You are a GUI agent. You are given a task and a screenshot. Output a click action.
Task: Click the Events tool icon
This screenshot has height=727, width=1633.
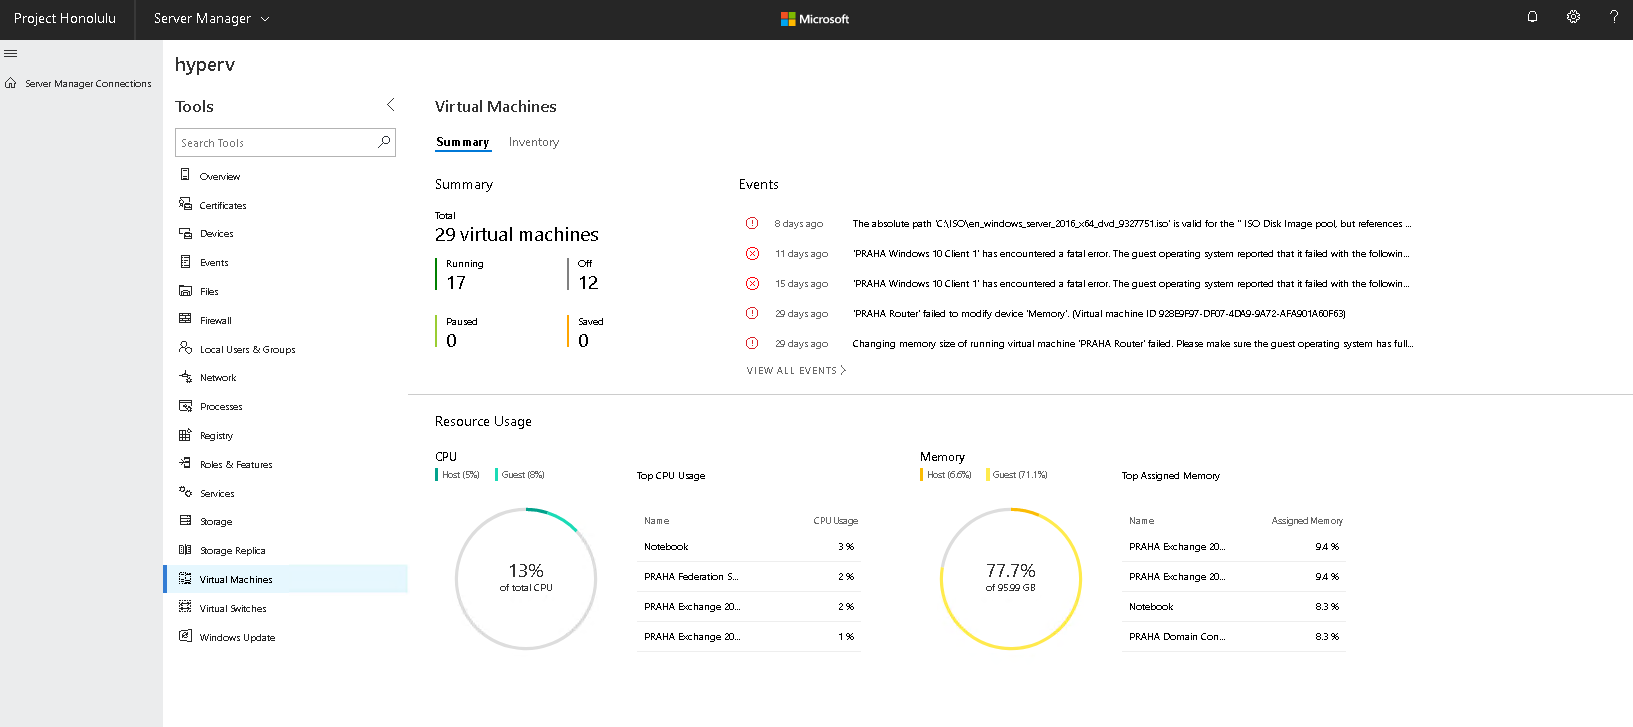coord(185,262)
